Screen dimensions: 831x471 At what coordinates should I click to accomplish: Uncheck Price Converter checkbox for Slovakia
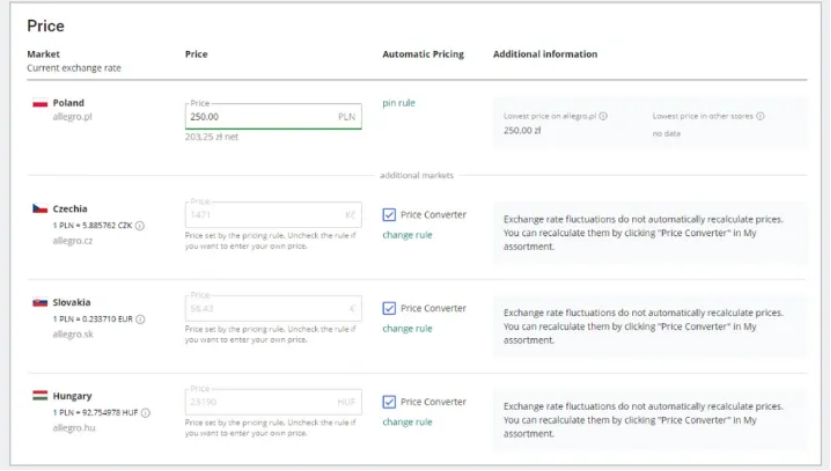(389, 308)
